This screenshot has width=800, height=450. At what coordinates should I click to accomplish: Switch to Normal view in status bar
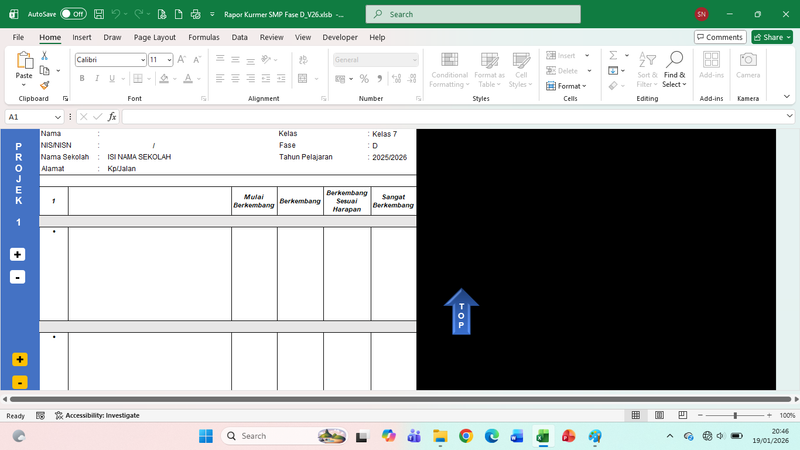(x=635, y=415)
